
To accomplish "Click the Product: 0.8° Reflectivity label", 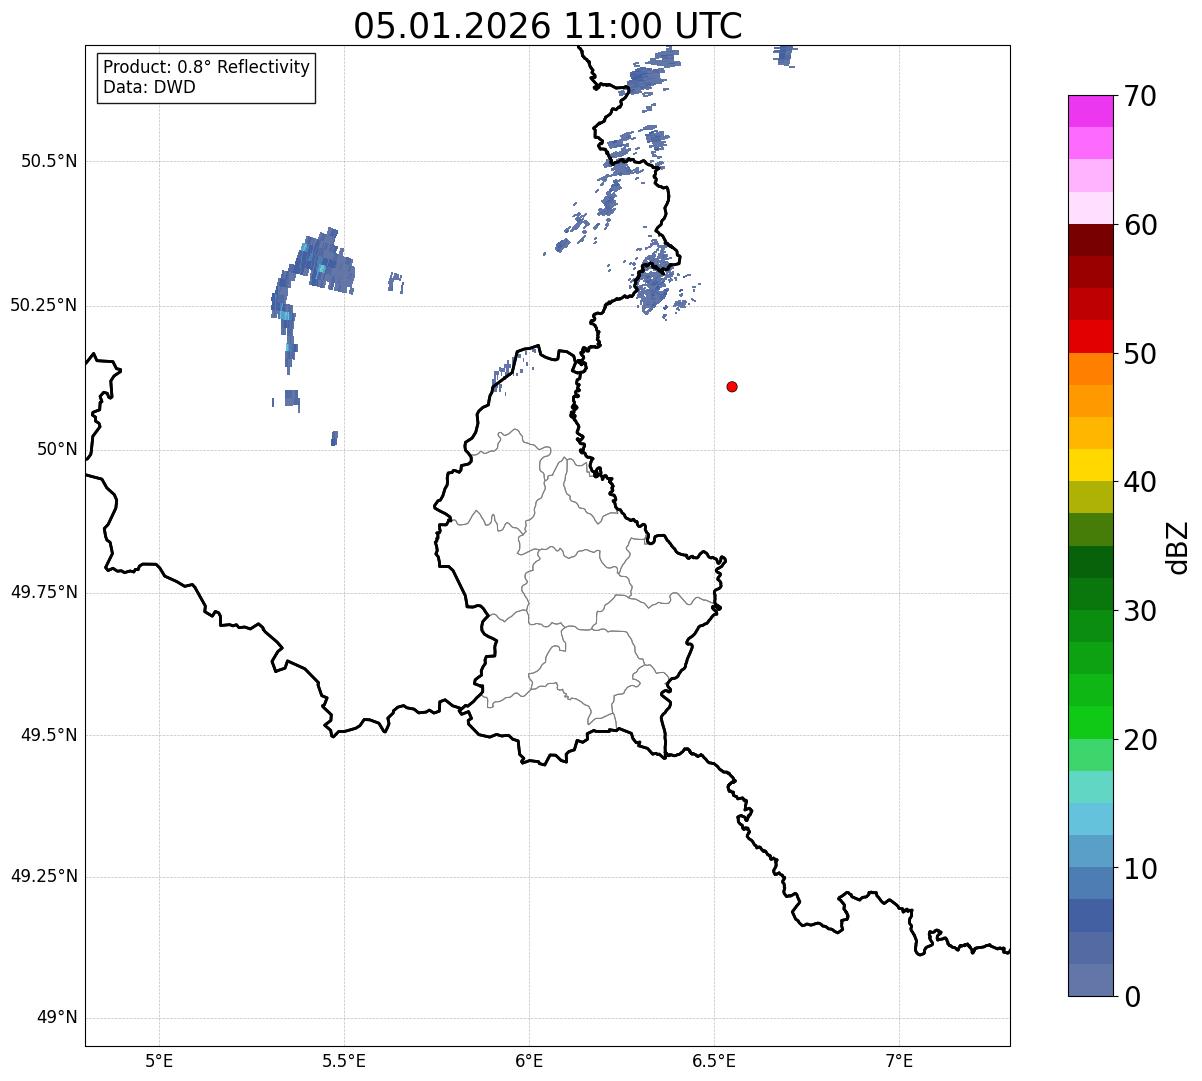I will click(x=207, y=67).
